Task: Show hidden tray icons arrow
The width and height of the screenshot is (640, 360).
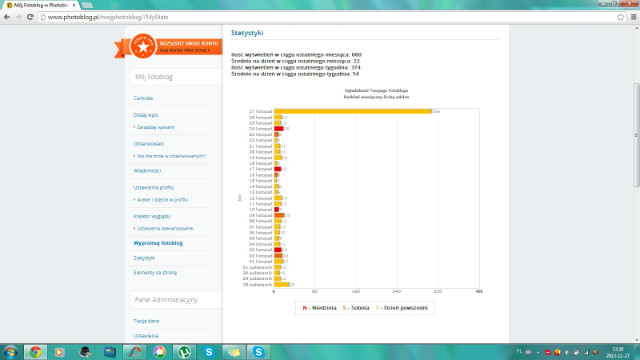Action: 538,352
